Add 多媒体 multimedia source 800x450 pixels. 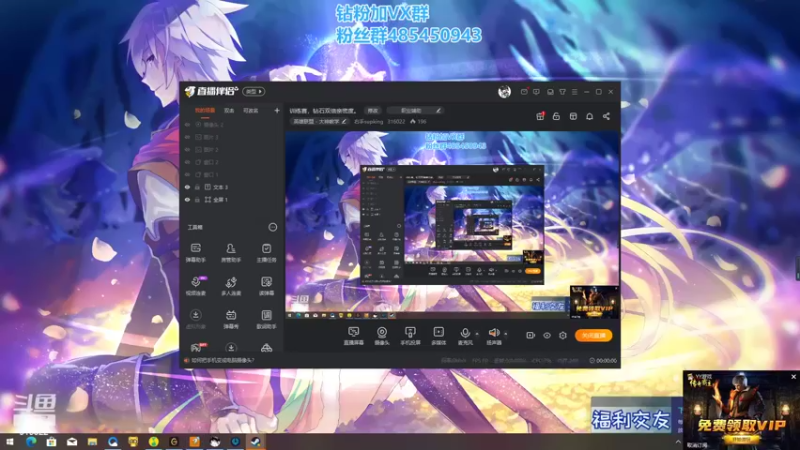(439, 336)
